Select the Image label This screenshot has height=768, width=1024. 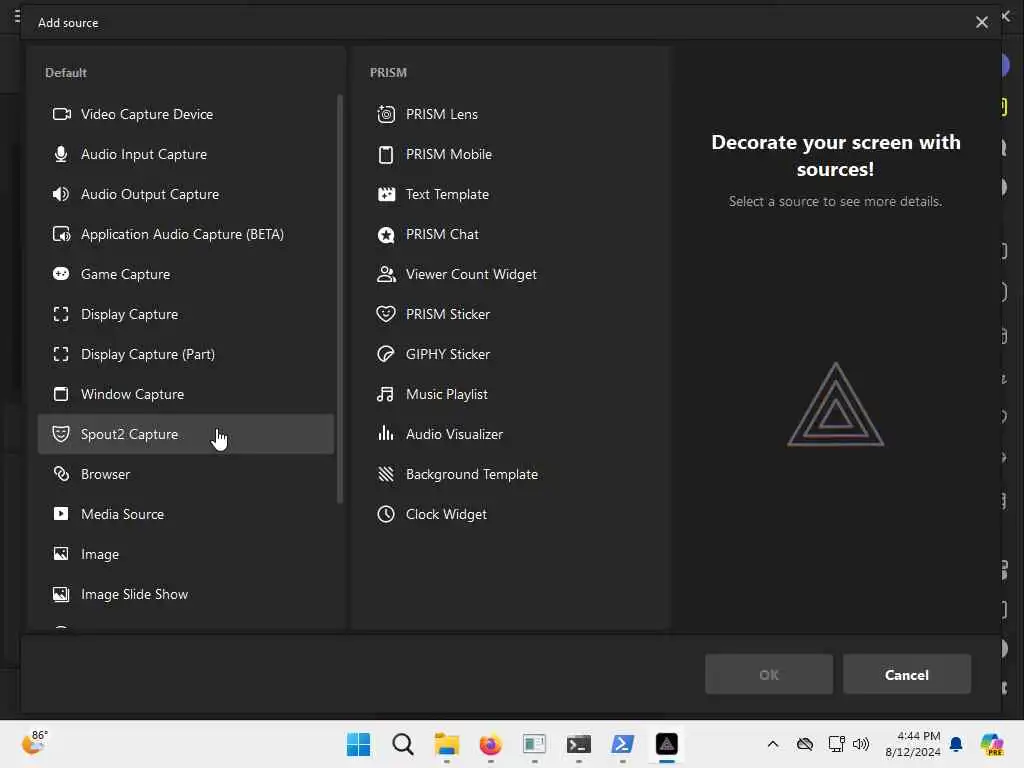coord(100,554)
